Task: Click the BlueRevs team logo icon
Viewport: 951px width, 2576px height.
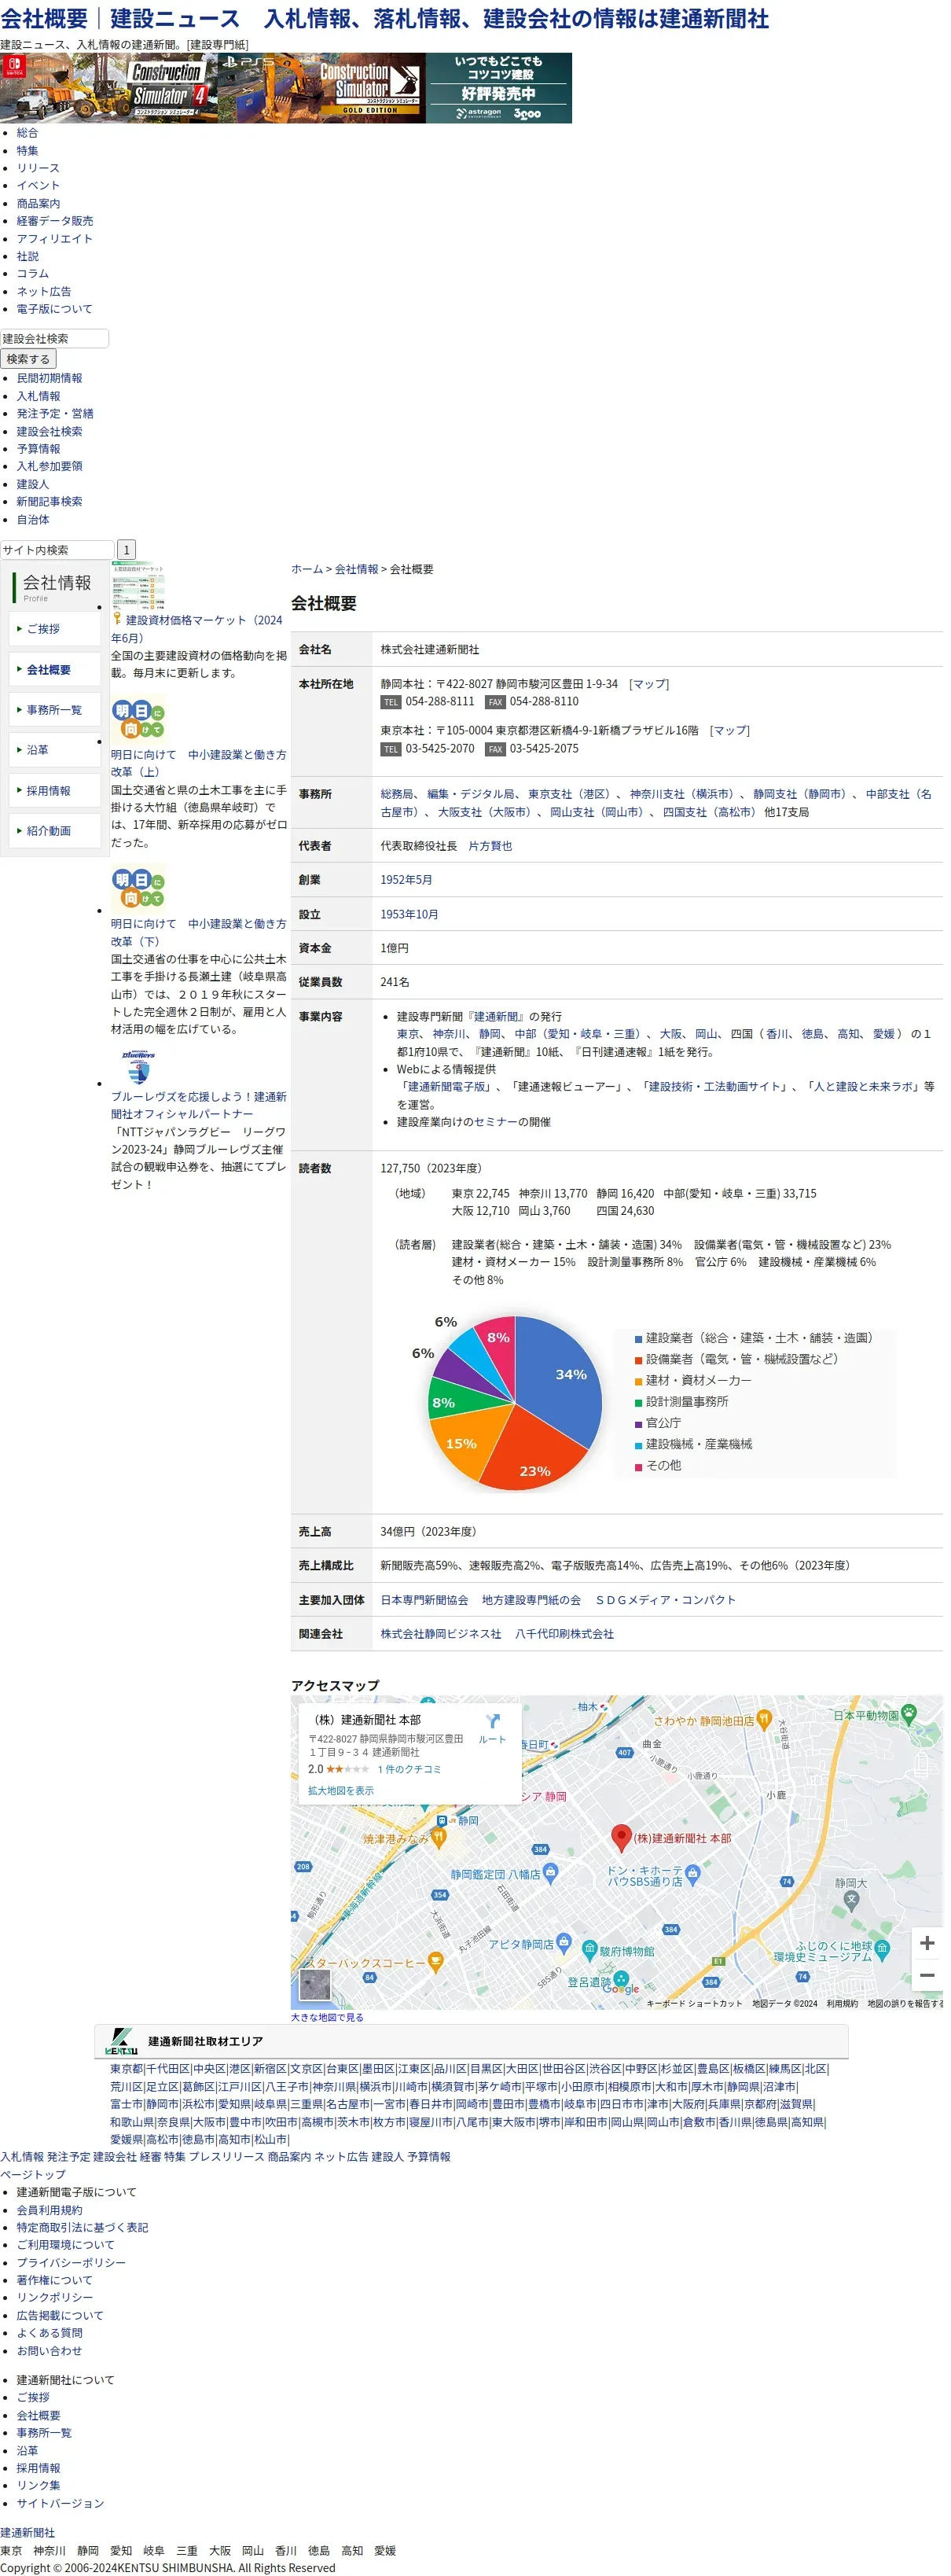Action: pyautogui.click(x=138, y=1066)
